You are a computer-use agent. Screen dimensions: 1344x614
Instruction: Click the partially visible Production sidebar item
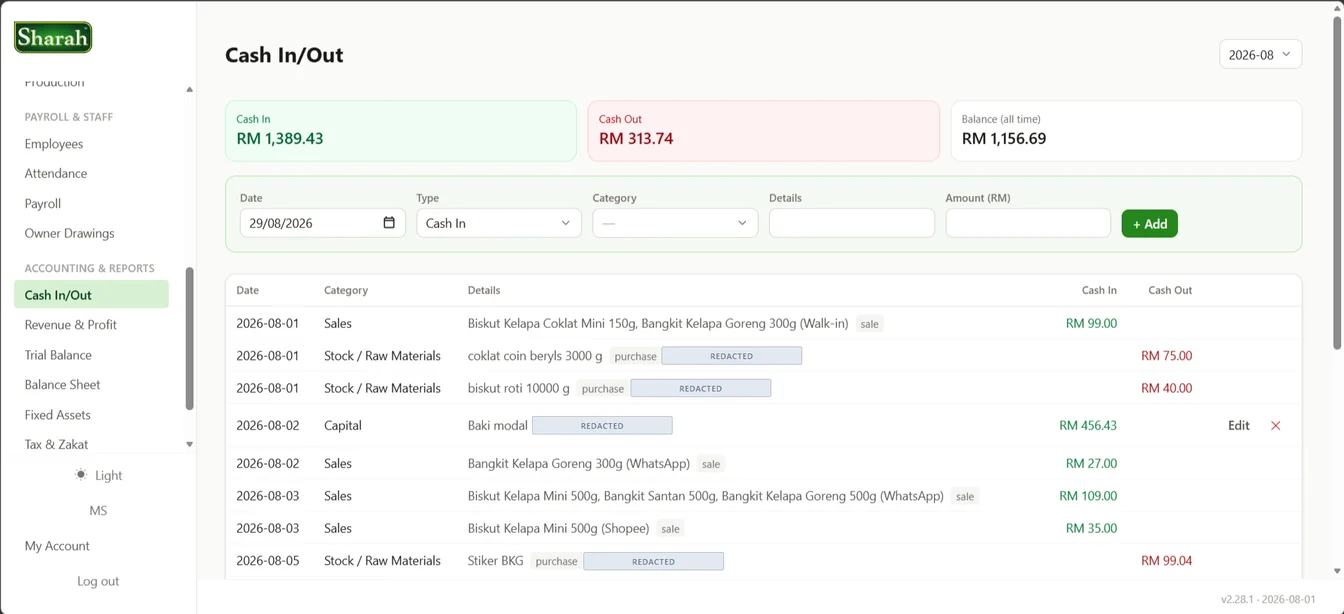55,83
